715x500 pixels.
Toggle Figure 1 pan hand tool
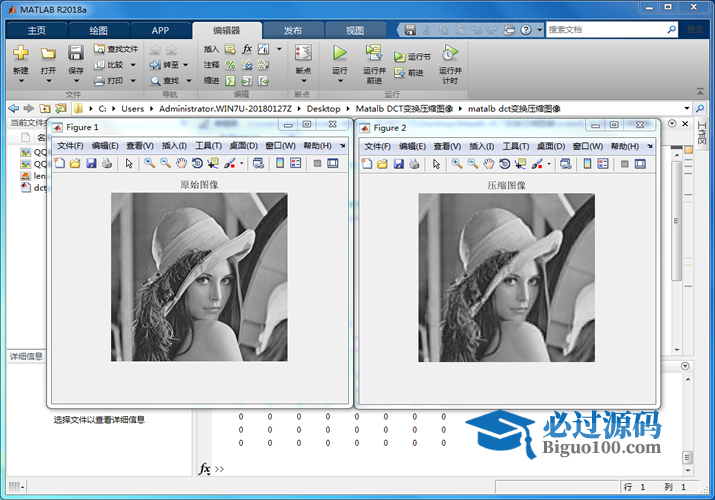point(181,163)
